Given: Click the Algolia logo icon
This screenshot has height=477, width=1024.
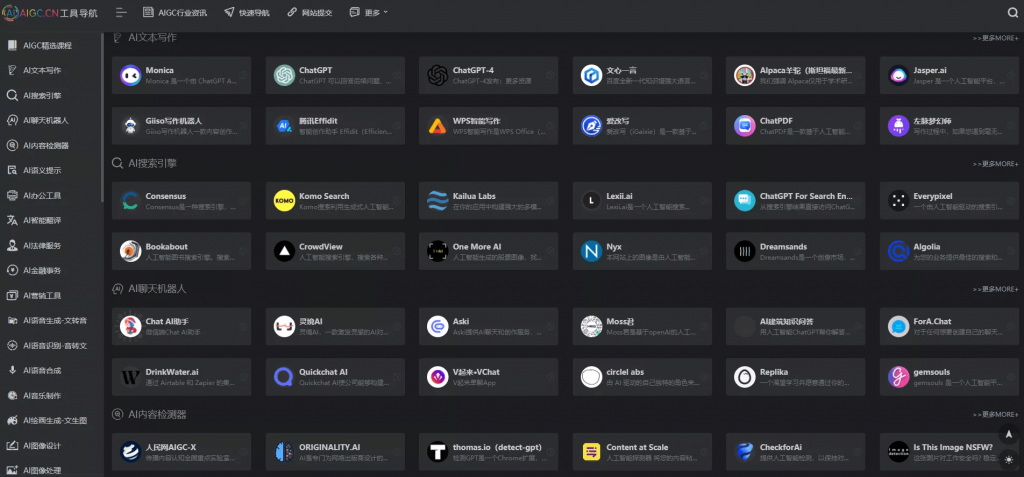Looking at the screenshot, I should click(898, 251).
